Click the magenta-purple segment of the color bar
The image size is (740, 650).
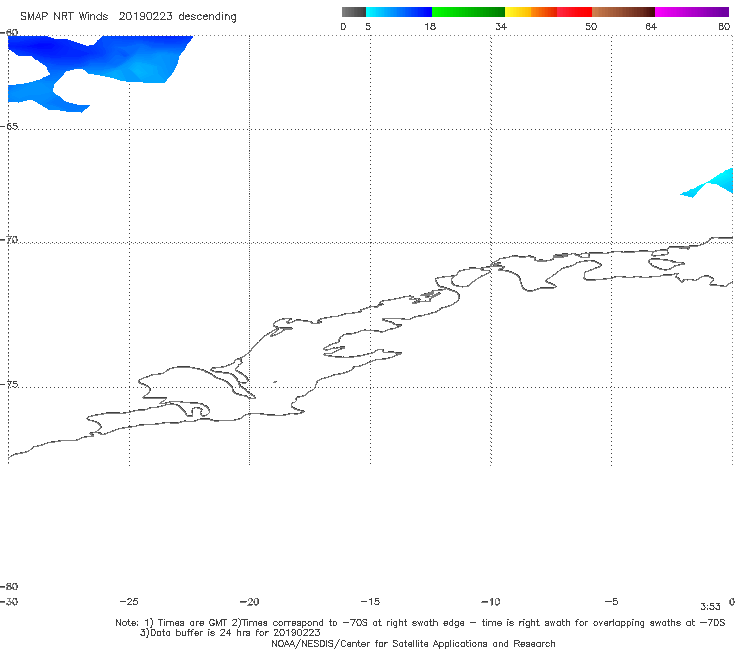click(692, 12)
